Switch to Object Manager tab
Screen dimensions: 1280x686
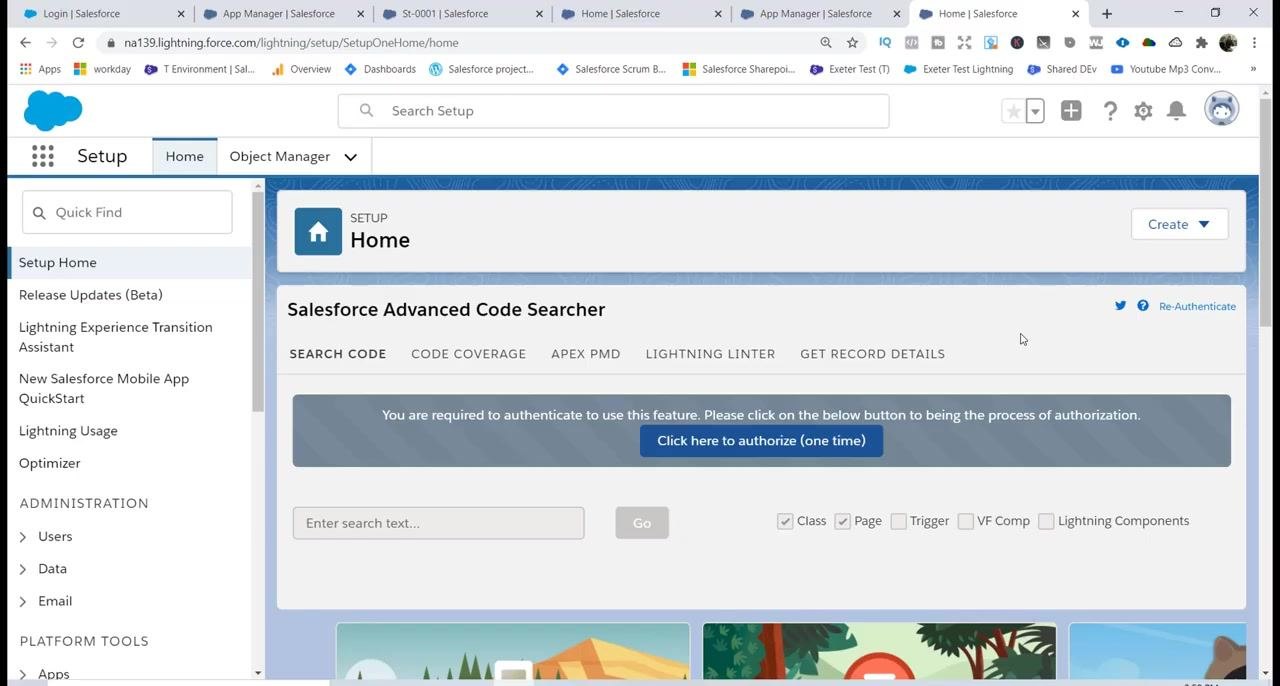point(280,157)
